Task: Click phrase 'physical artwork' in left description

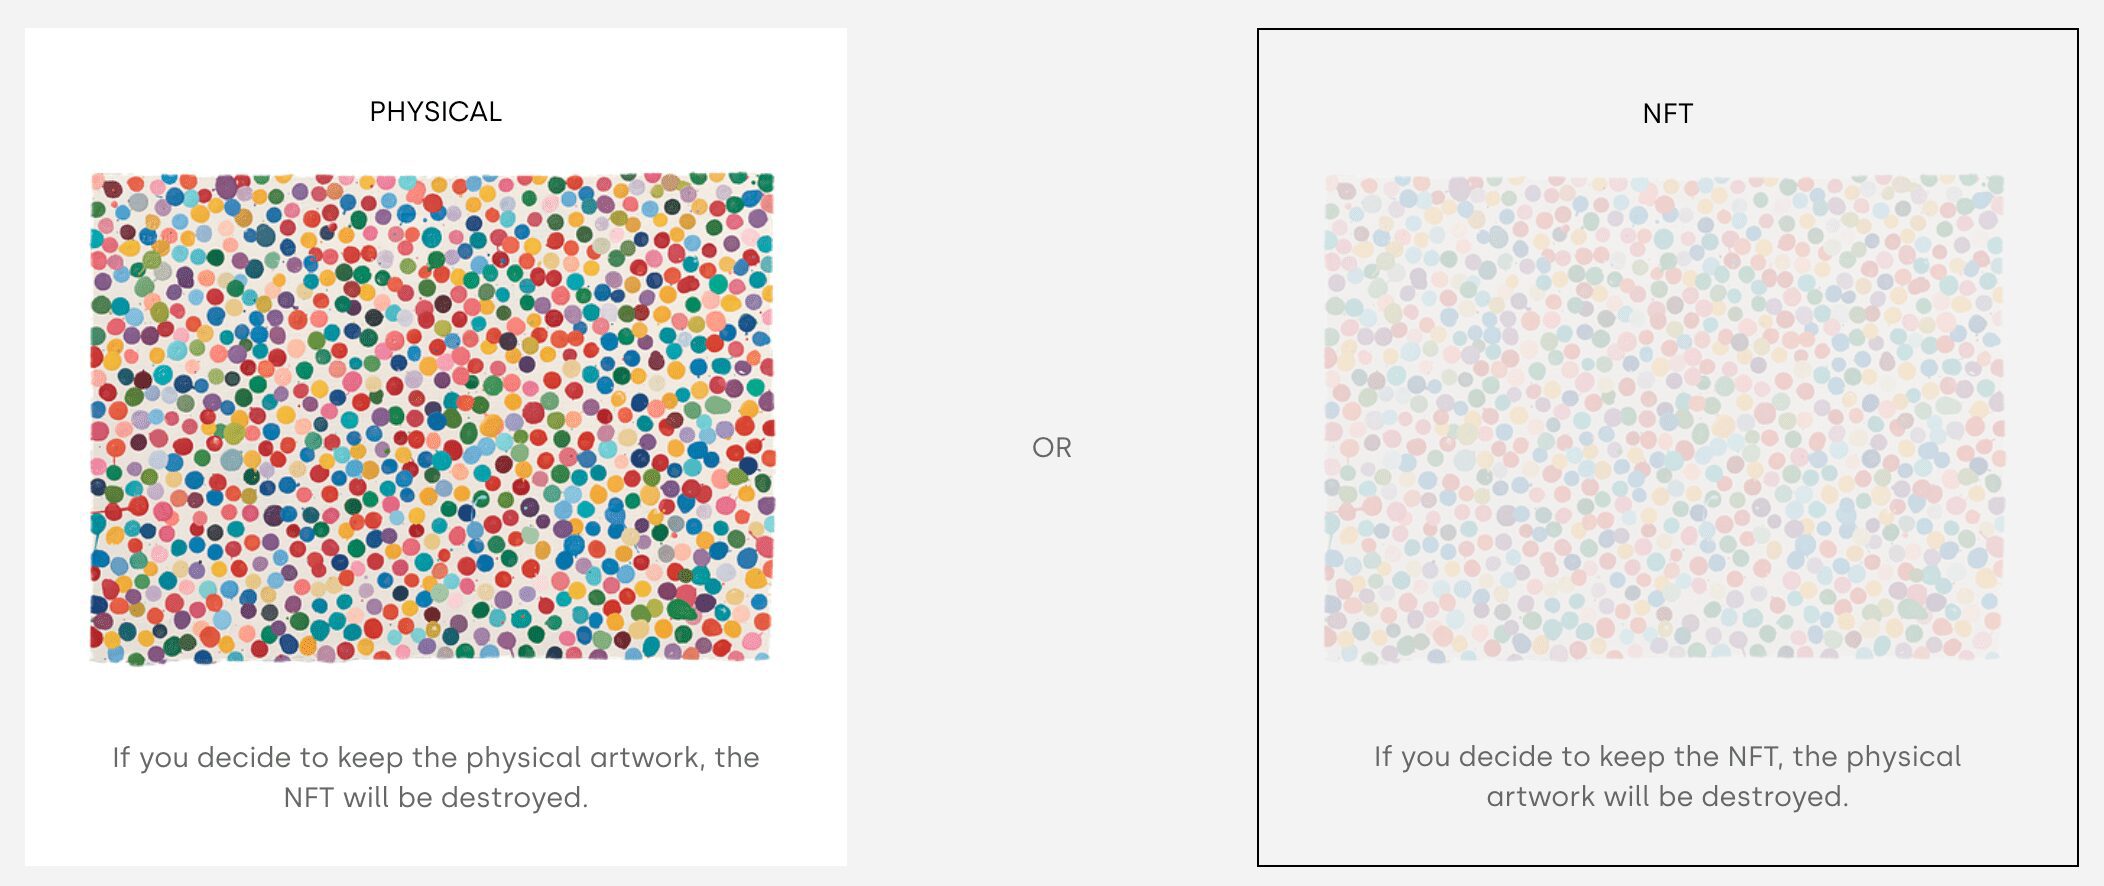Action: (x=583, y=758)
